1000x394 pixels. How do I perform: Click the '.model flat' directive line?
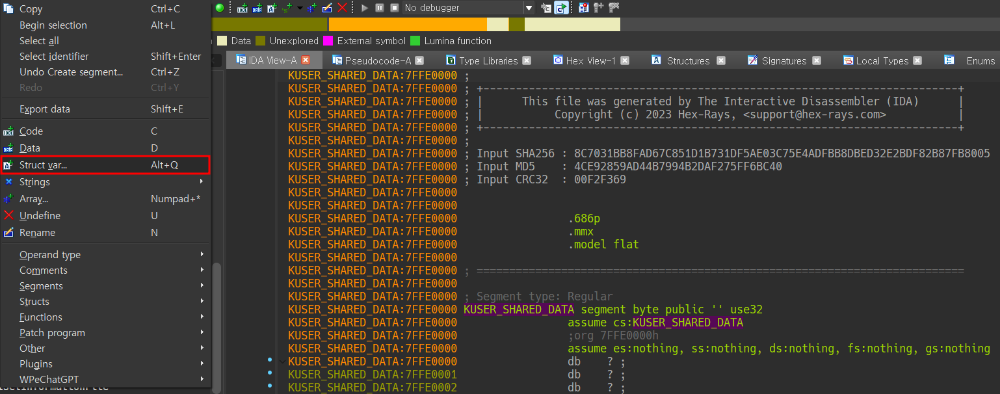603,244
